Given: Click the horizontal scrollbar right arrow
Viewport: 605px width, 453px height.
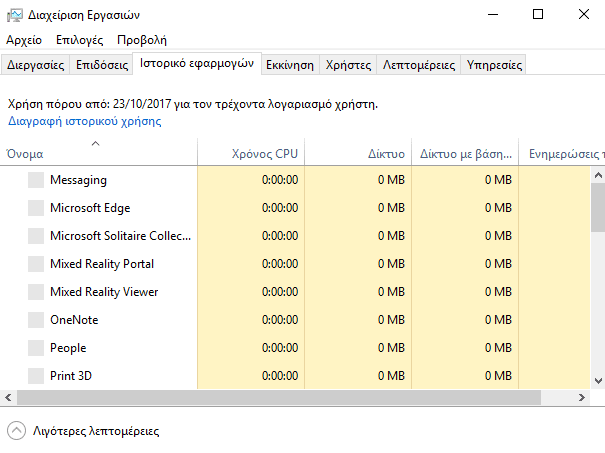Looking at the screenshot, I should 581,397.
